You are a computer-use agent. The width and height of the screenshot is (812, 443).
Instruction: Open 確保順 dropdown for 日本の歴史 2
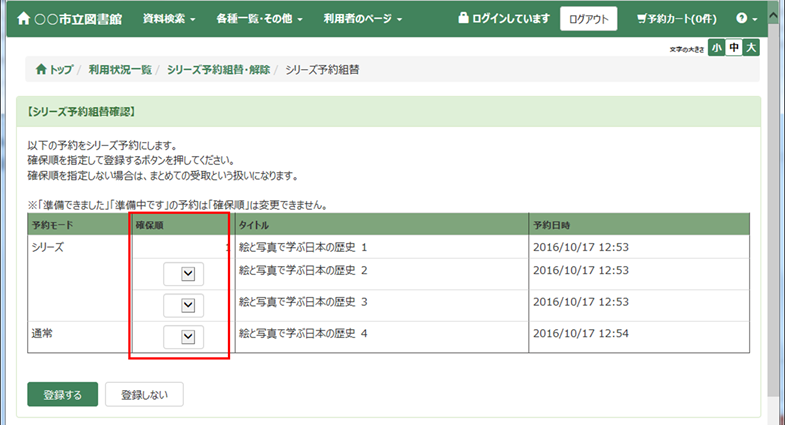click(186, 273)
